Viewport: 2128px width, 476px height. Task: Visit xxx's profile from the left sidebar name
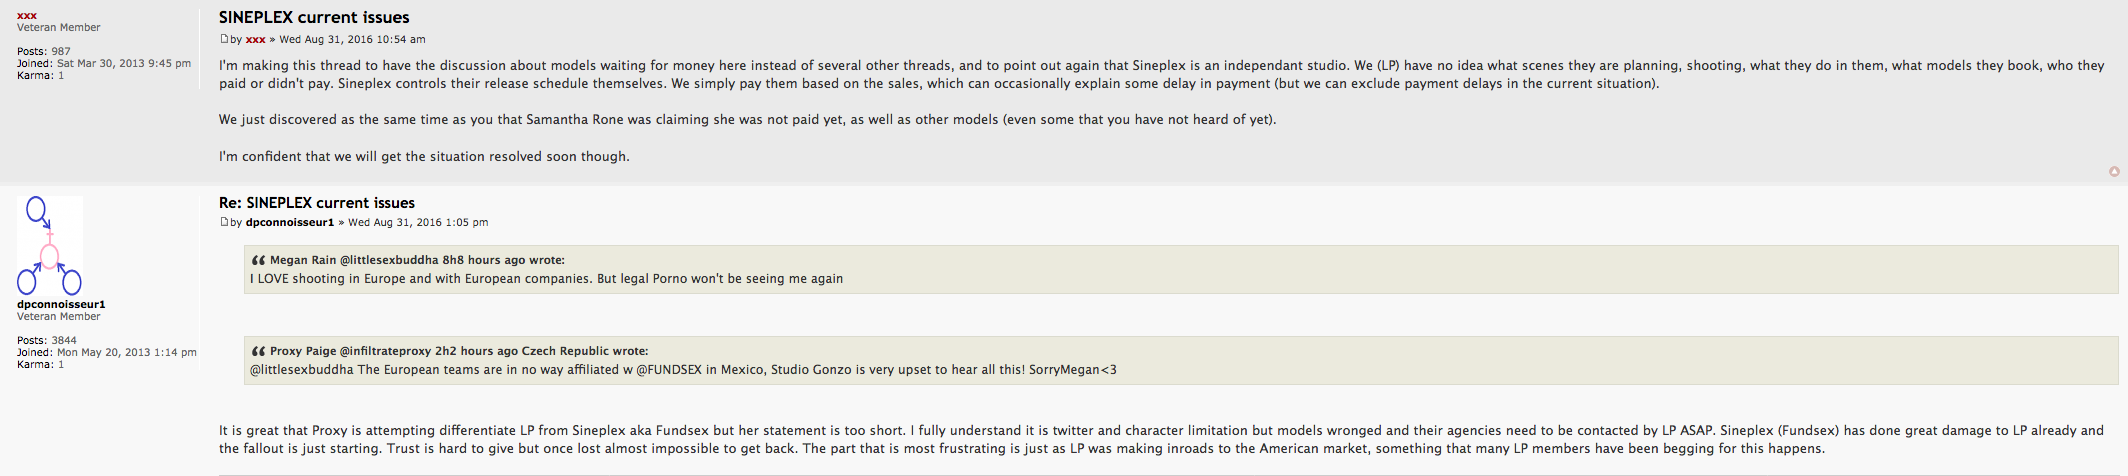(27, 15)
